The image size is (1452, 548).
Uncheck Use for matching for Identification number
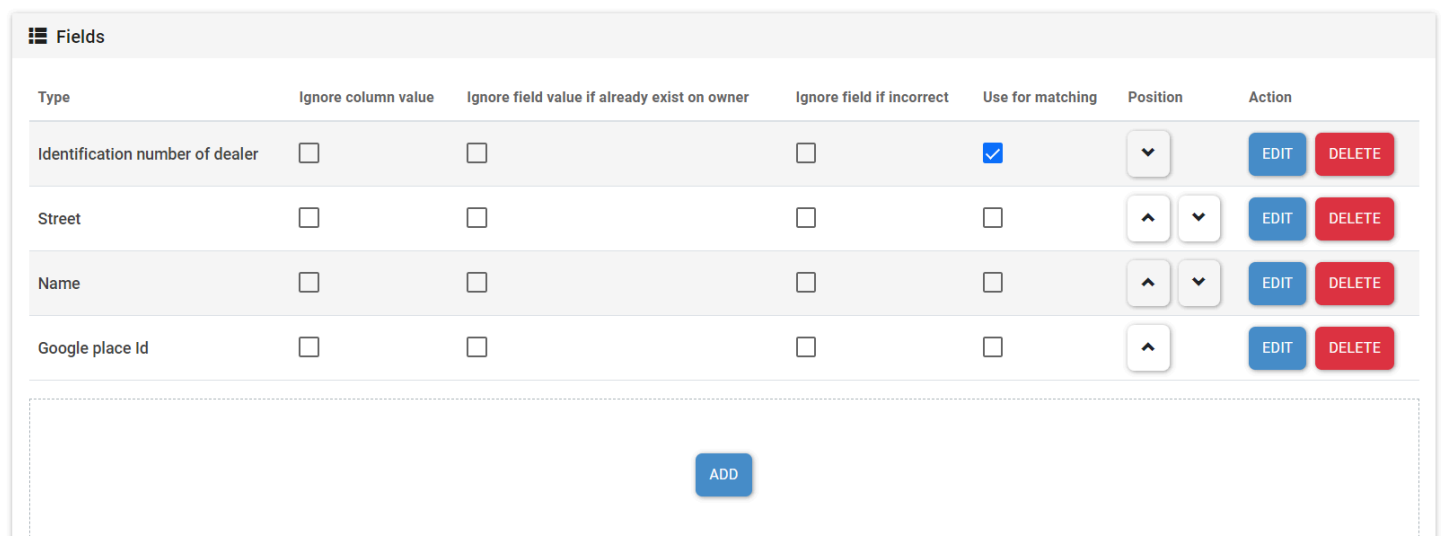992,153
